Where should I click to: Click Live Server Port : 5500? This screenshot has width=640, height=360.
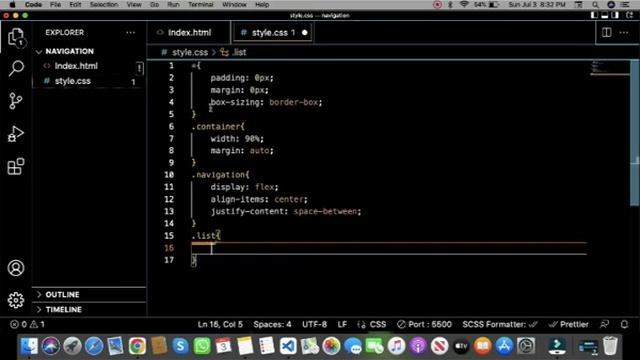pos(424,324)
